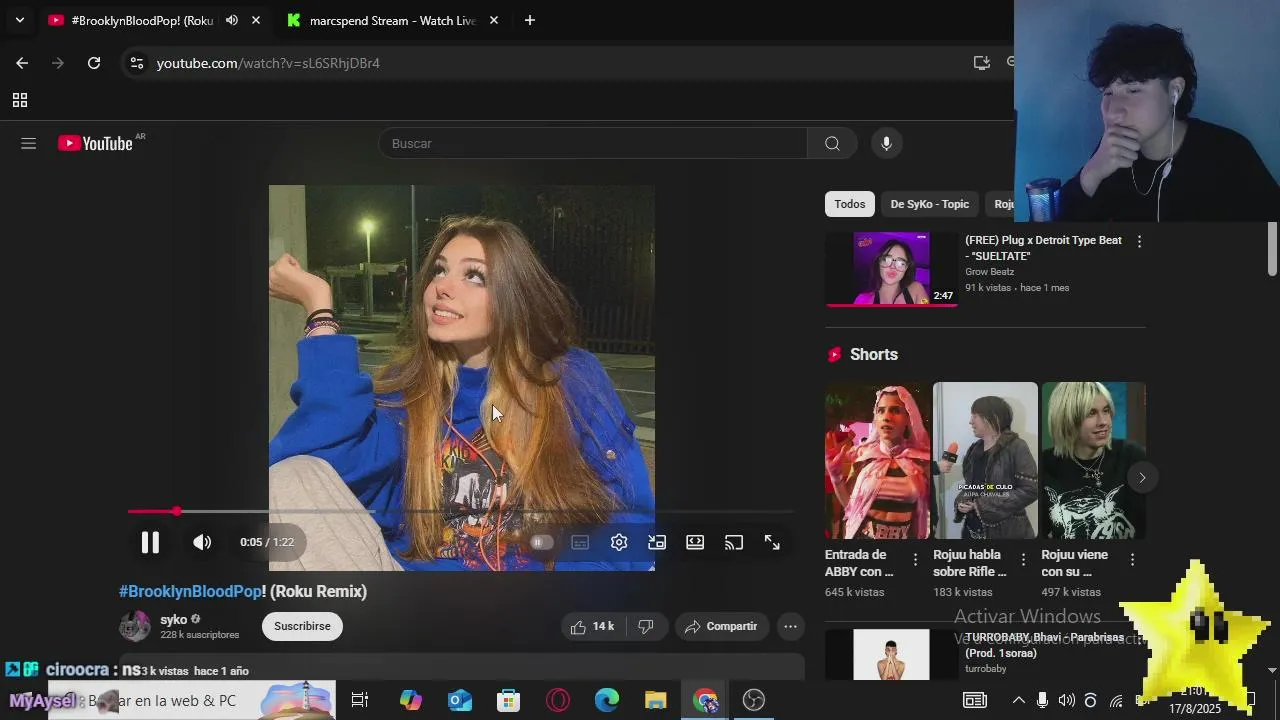The image size is (1280, 720).
Task: Open menu for Rojuu habla short
Action: pyautogui.click(x=1023, y=560)
